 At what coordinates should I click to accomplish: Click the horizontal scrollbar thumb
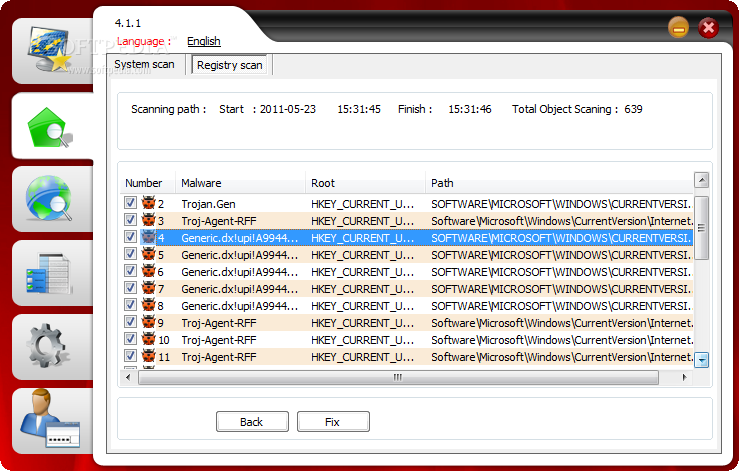(x=398, y=377)
